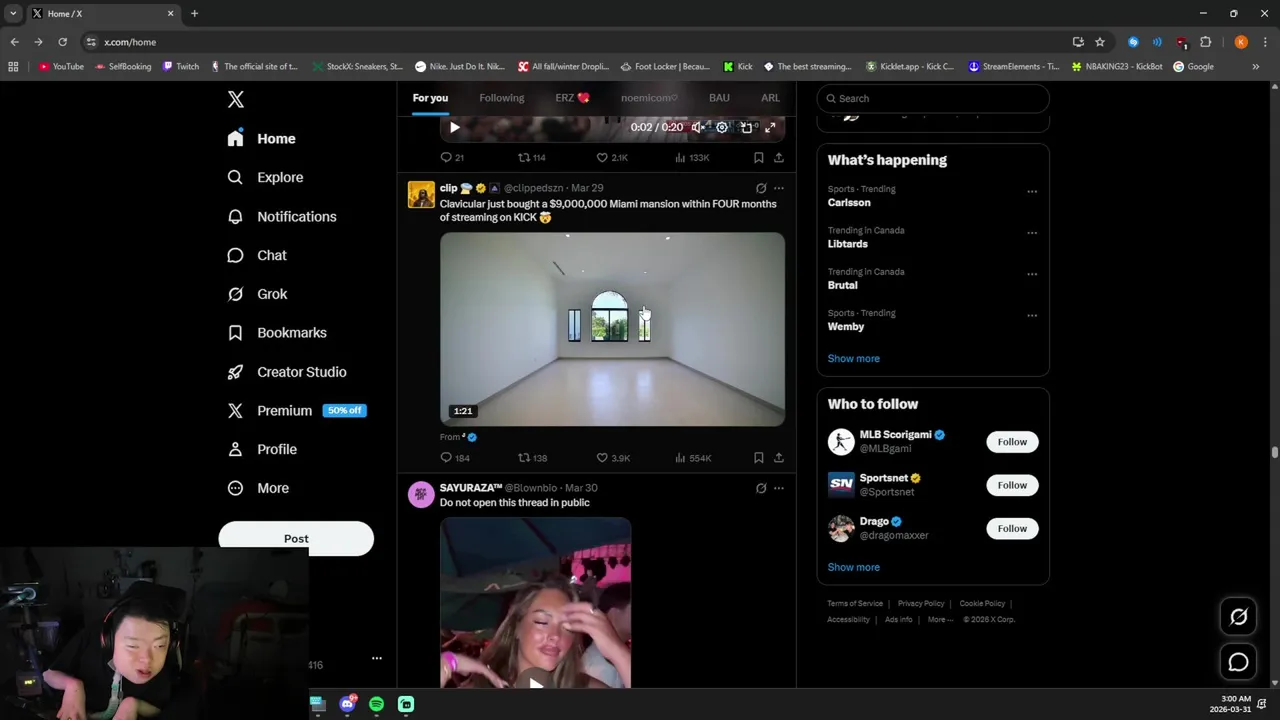The image size is (1280, 720).
Task: Open top video playback settings gear
Action: click(x=722, y=127)
